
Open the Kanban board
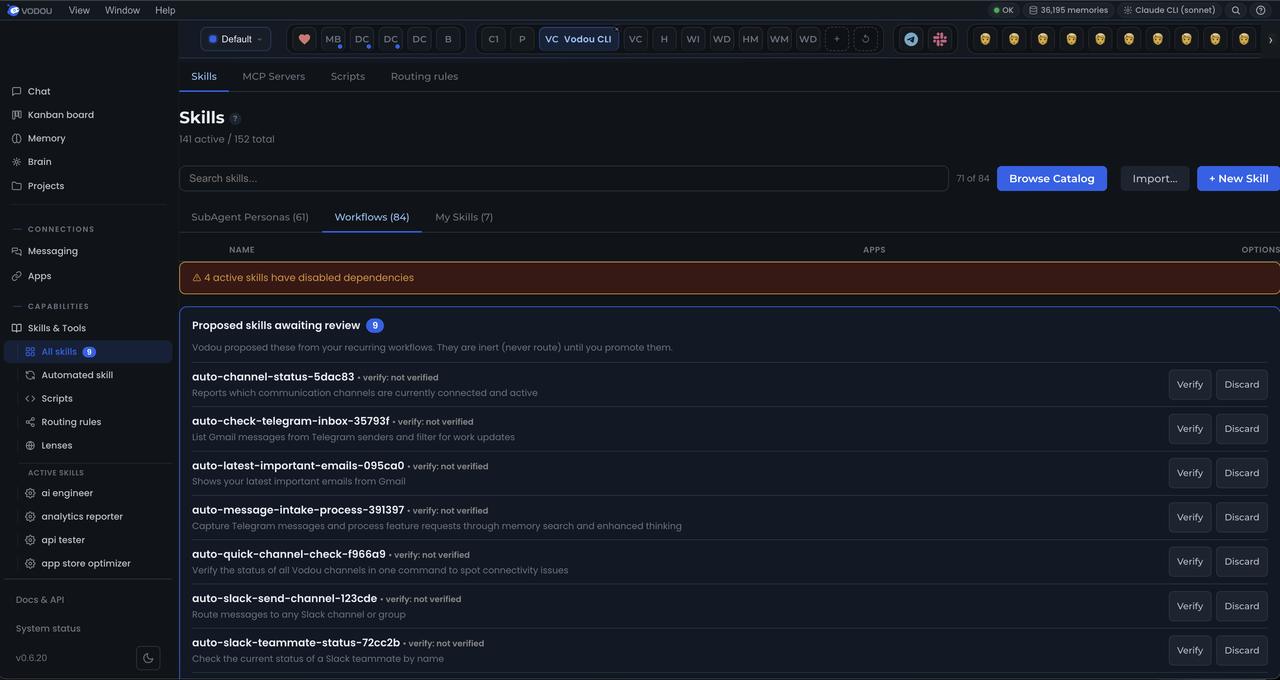[60, 115]
